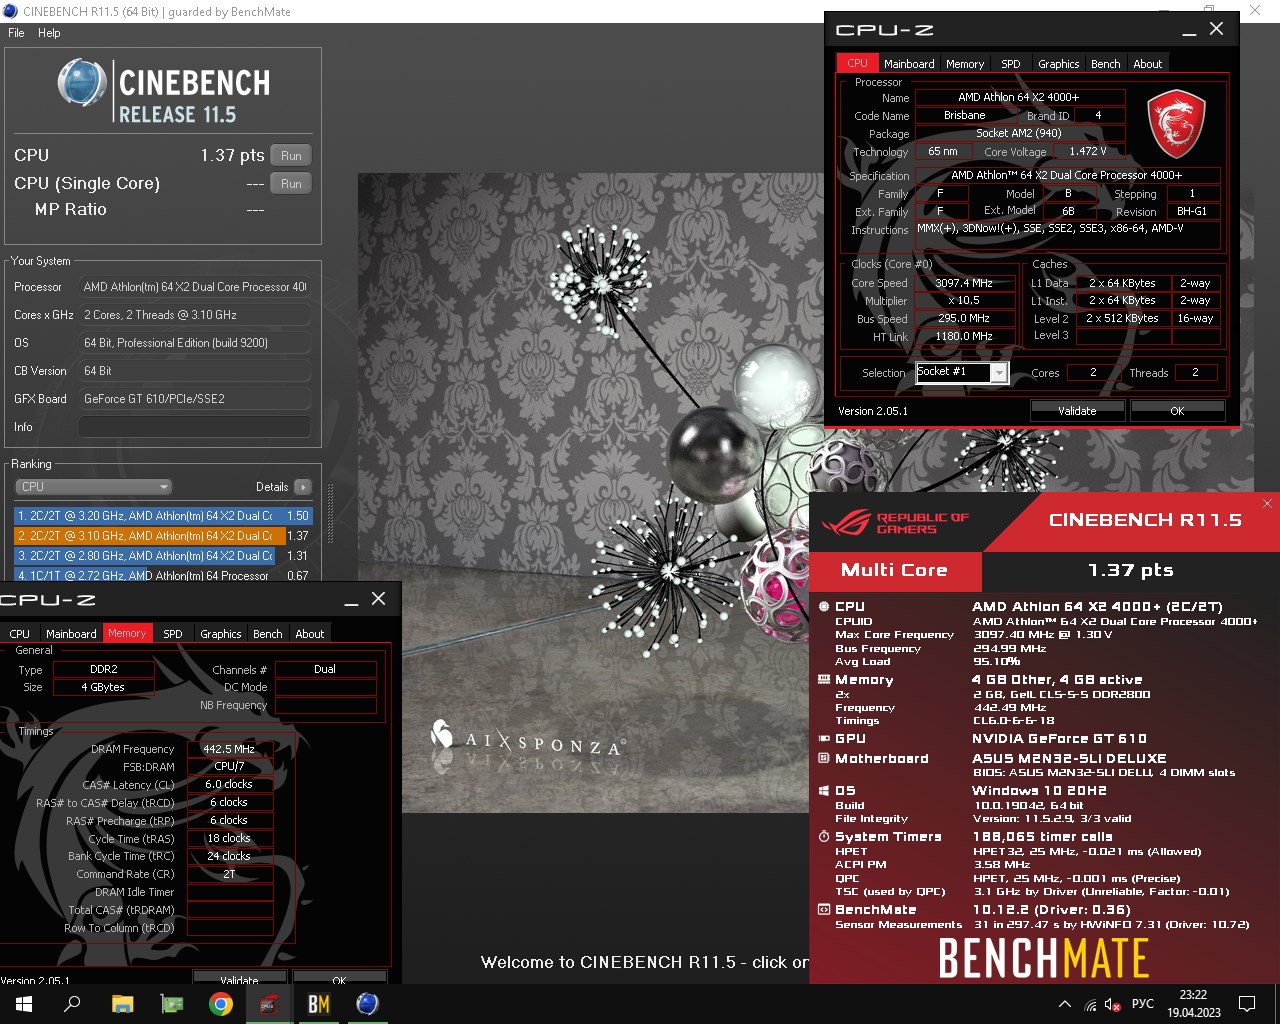Screen dimensions: 1280x1024
Task: Click the System Timers clock icon
Action: 824,836
